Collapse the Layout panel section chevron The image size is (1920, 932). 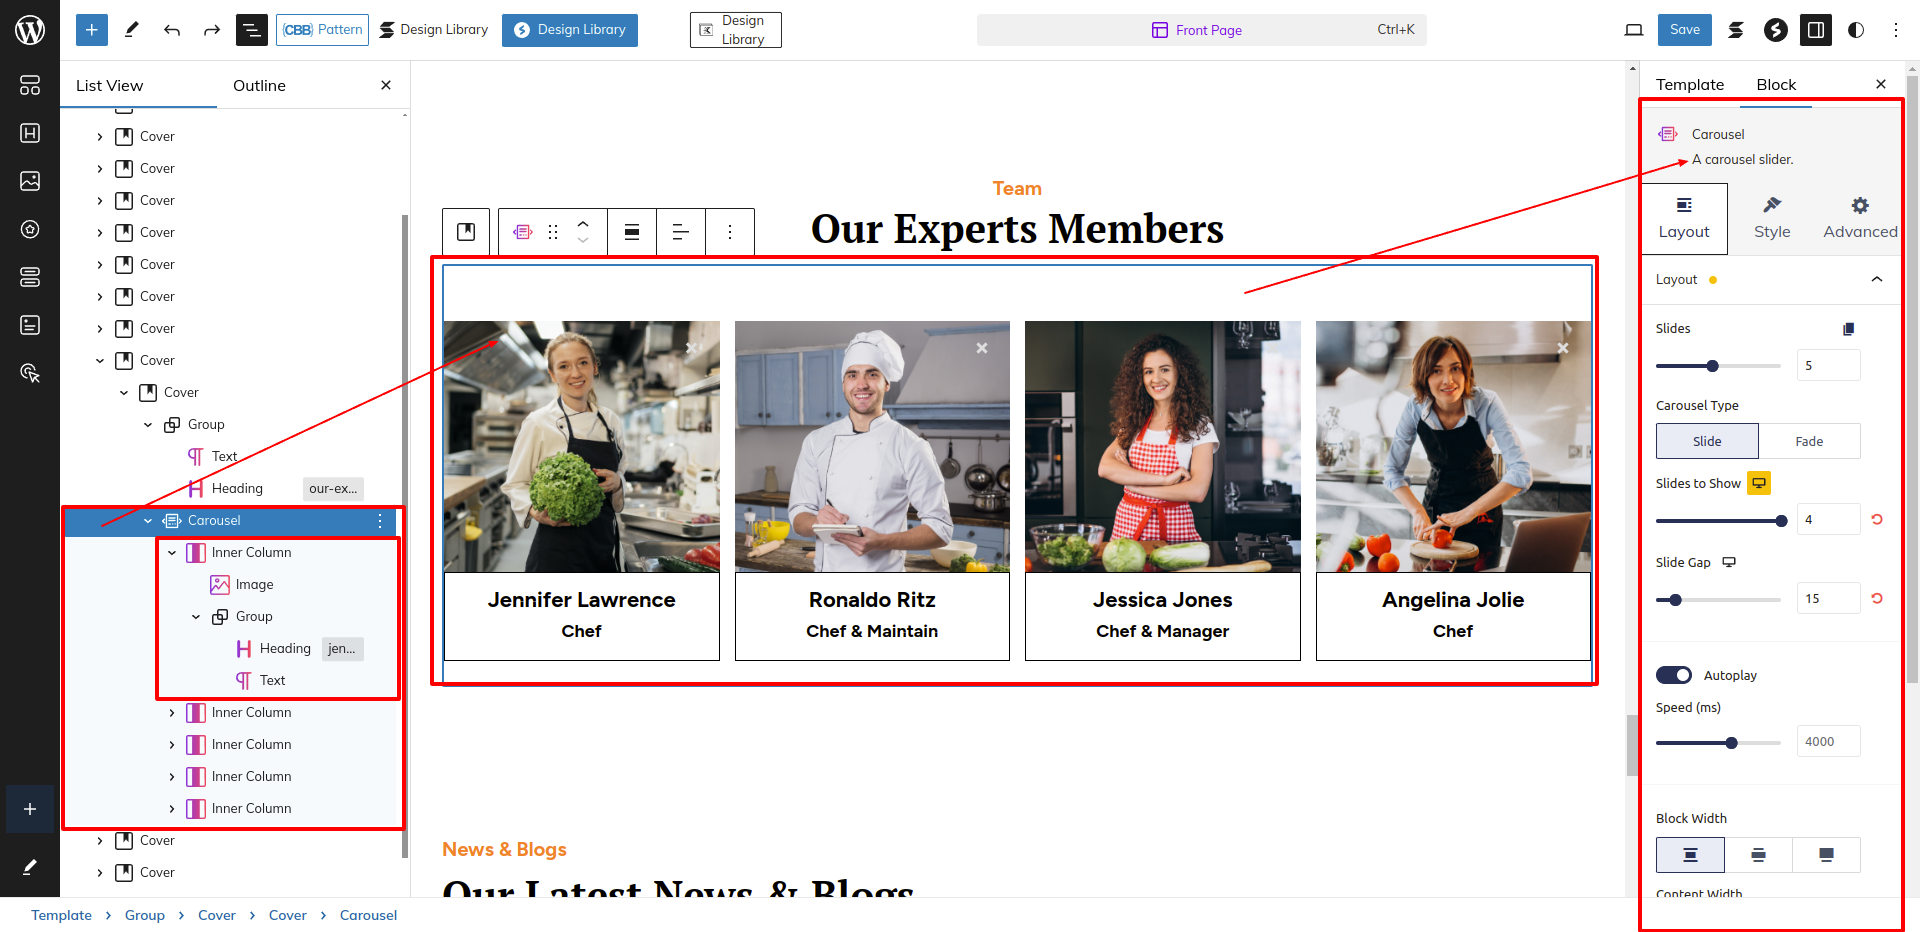coord(1876,280)
